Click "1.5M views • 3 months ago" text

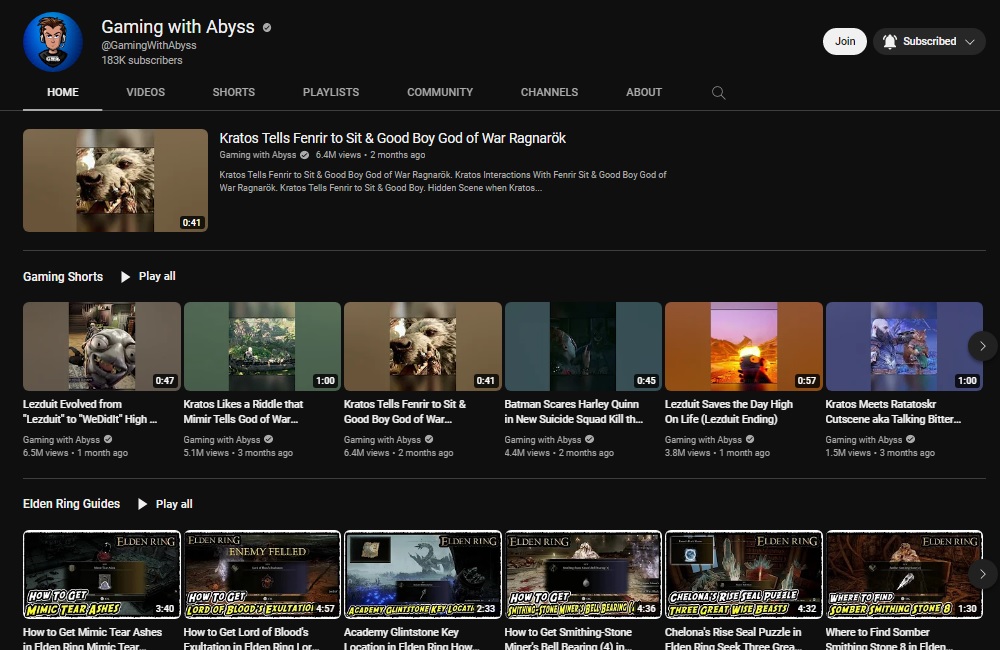(880, 453)
